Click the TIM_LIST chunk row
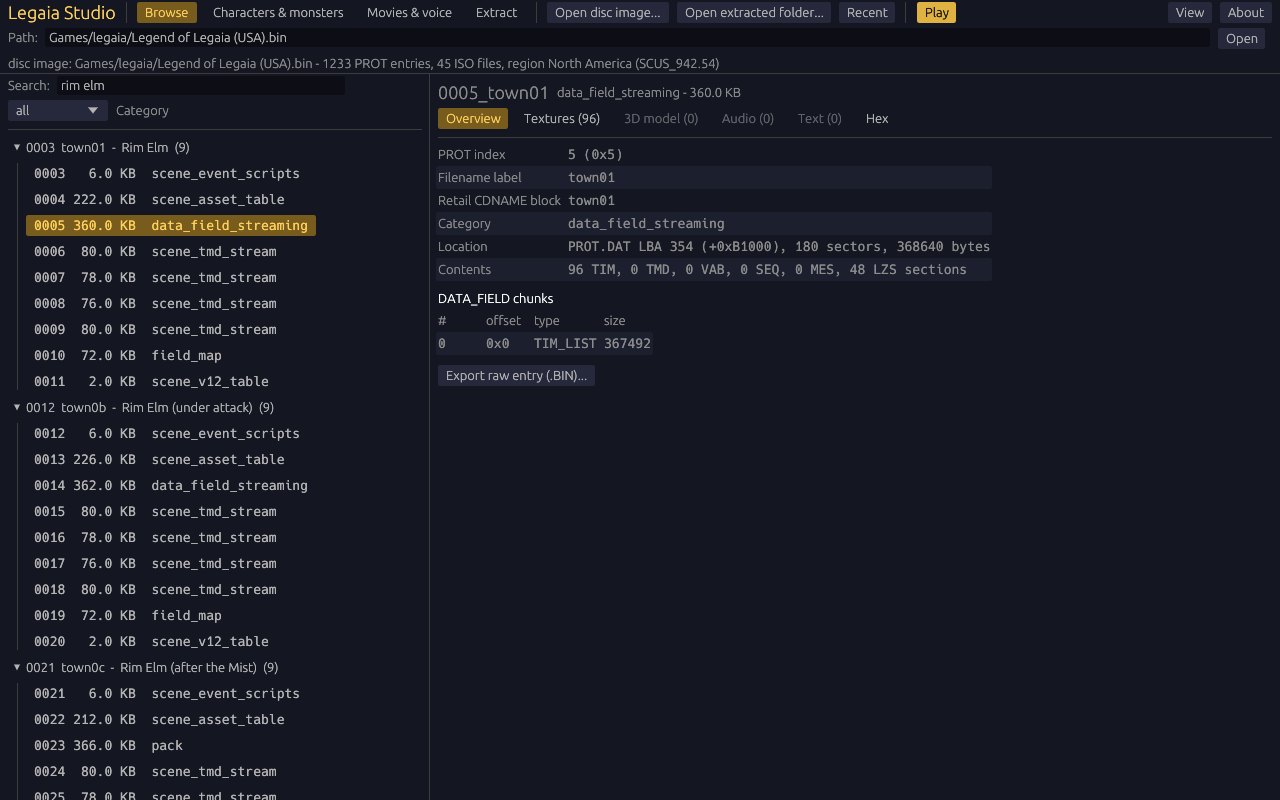The image size is (1280, 800). (545, 343)
